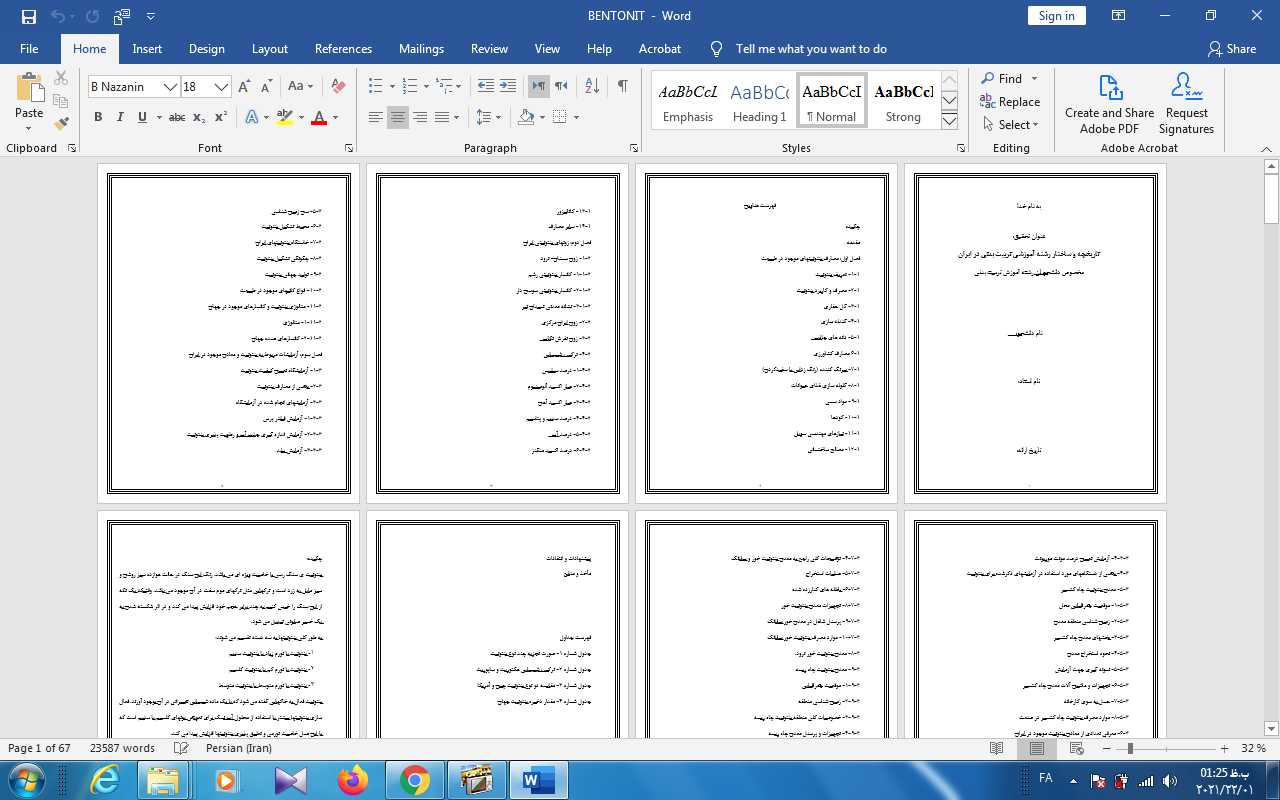
Task: Click the Sign in button
Action: pyautogui.click(x=1056, y=16)
